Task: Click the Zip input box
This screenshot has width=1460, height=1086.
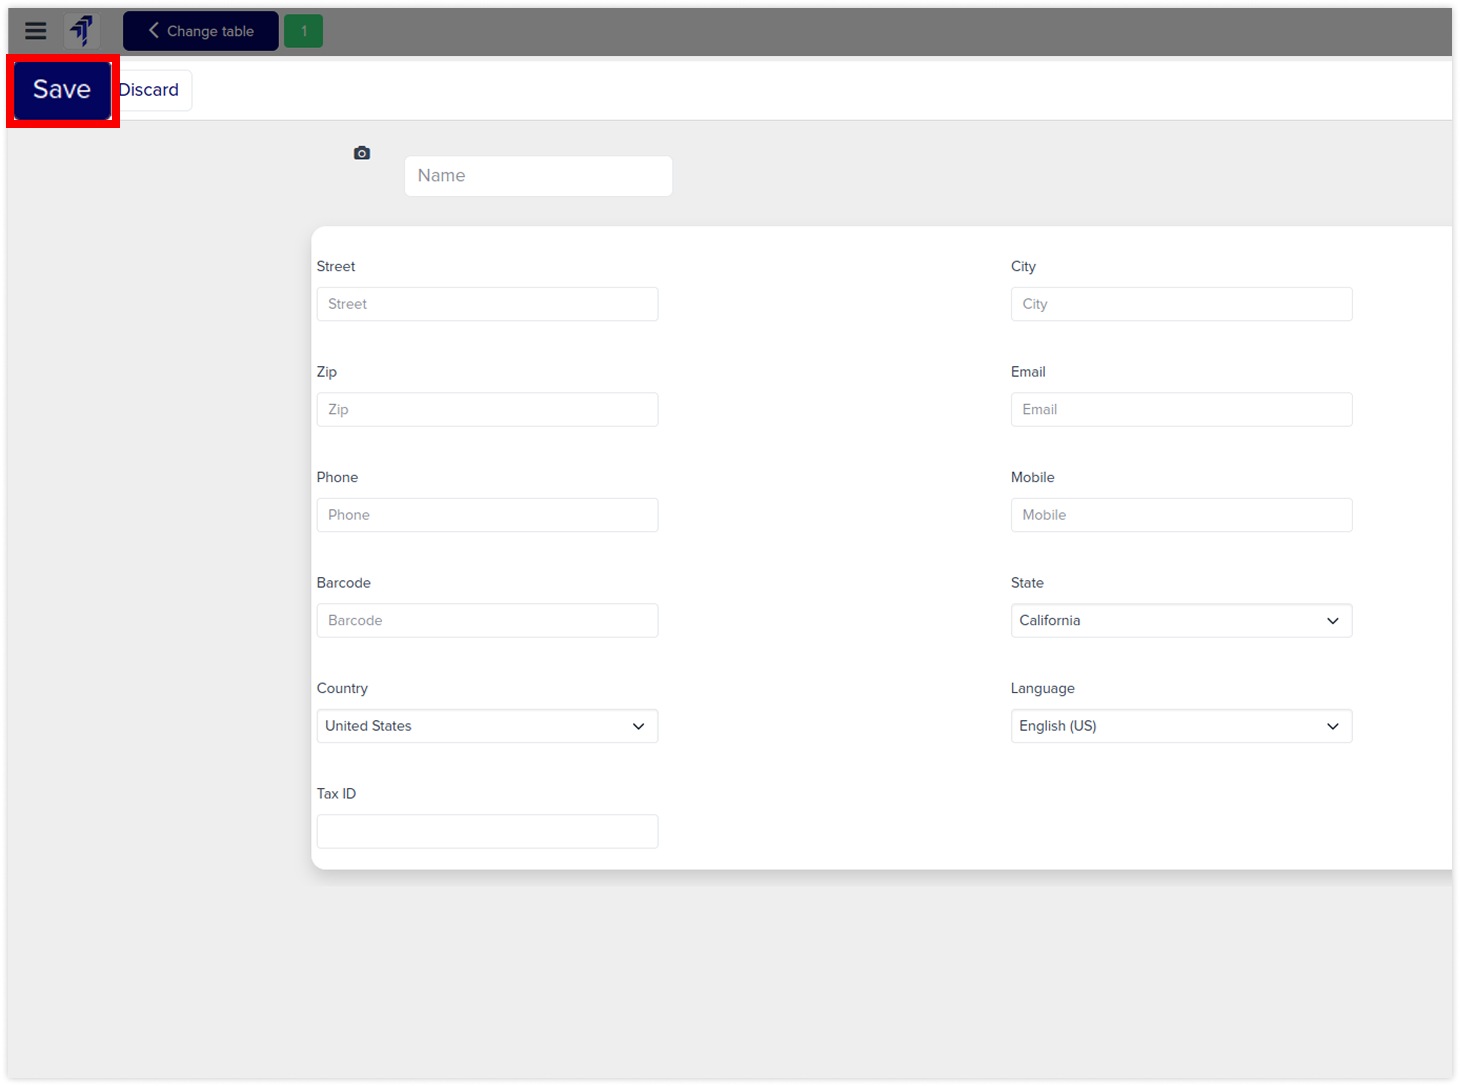Action: tap(487, 410)
